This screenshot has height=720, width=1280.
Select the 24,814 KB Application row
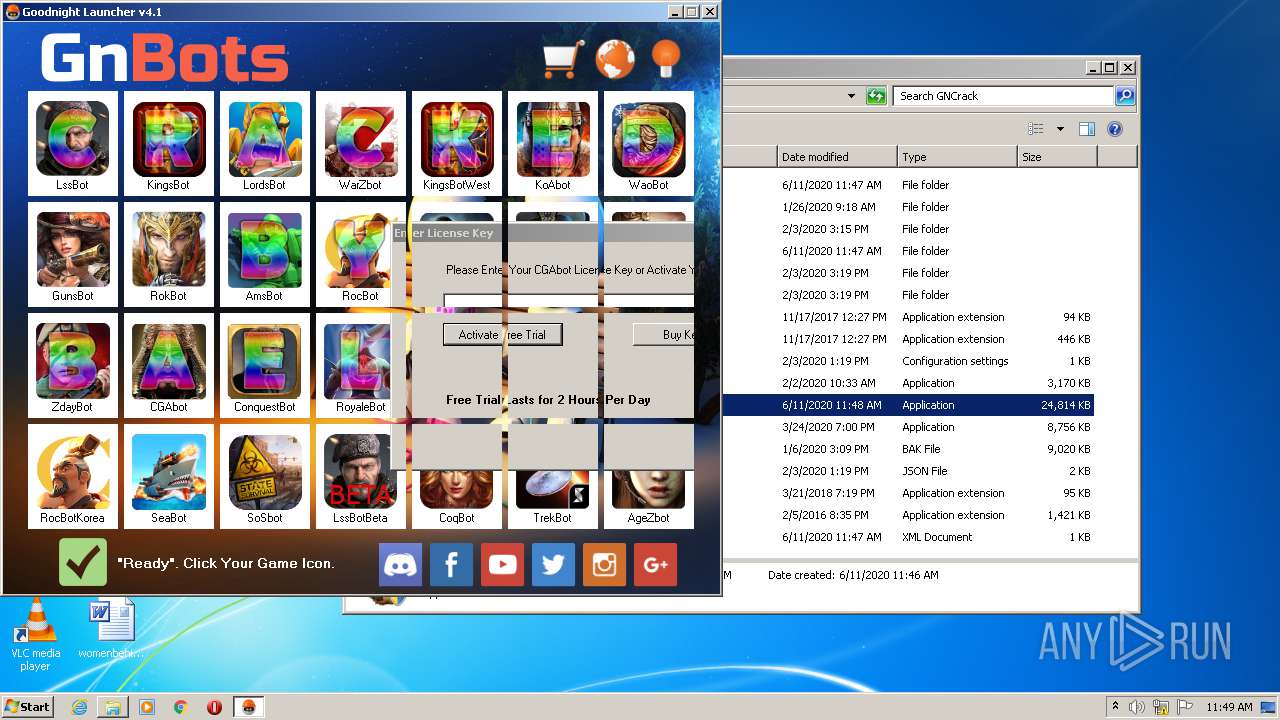point(908,405)
